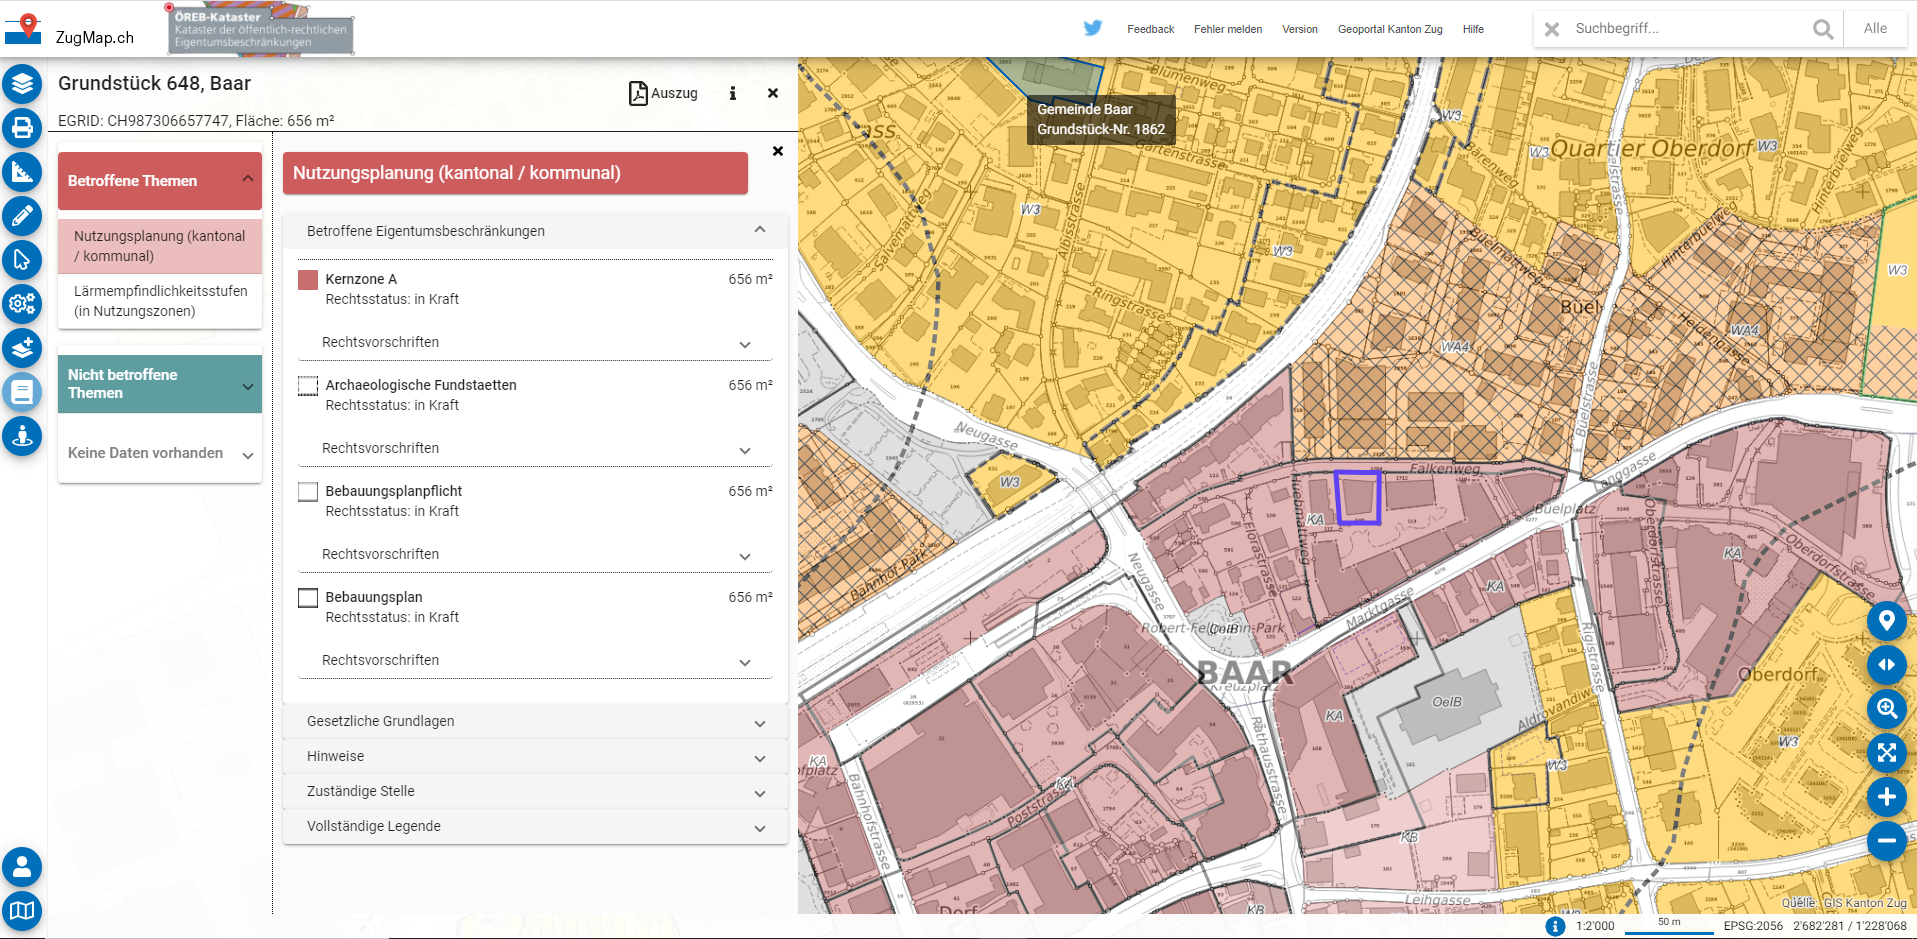Open the Feedback link
1917x939 pixels.
(1150, 29)
